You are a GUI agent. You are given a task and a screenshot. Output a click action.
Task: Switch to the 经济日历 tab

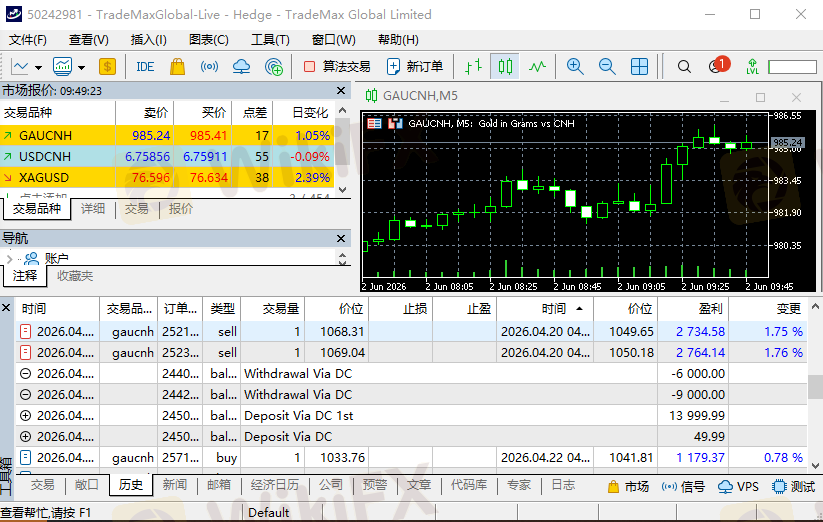(275, 485)
